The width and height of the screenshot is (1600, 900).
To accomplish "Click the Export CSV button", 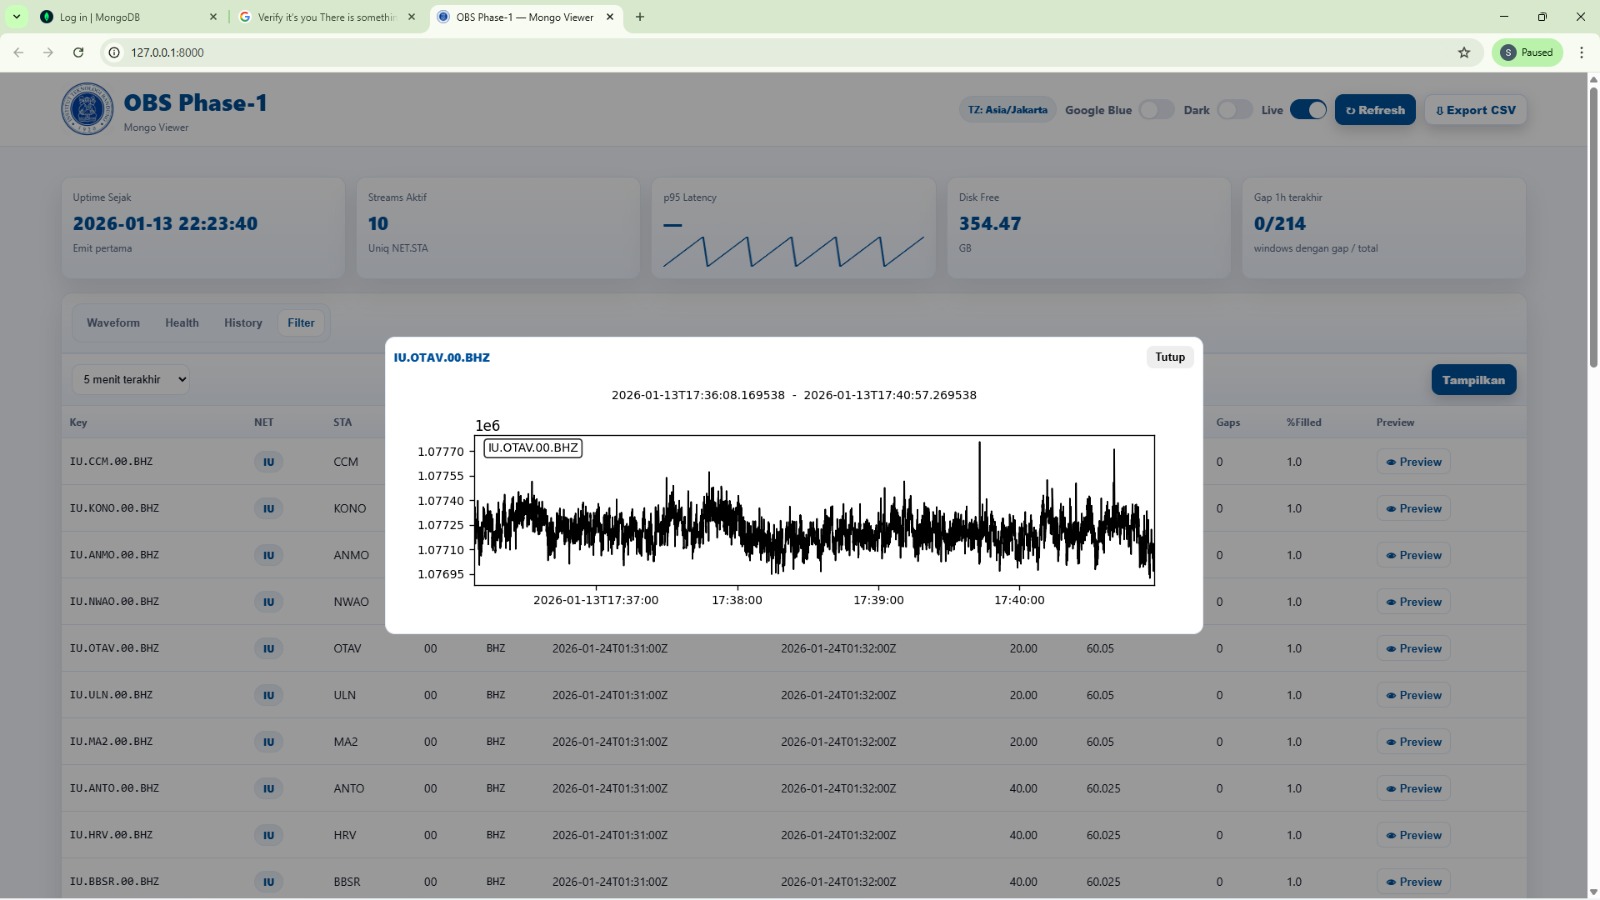I will tap(1476, 110).
